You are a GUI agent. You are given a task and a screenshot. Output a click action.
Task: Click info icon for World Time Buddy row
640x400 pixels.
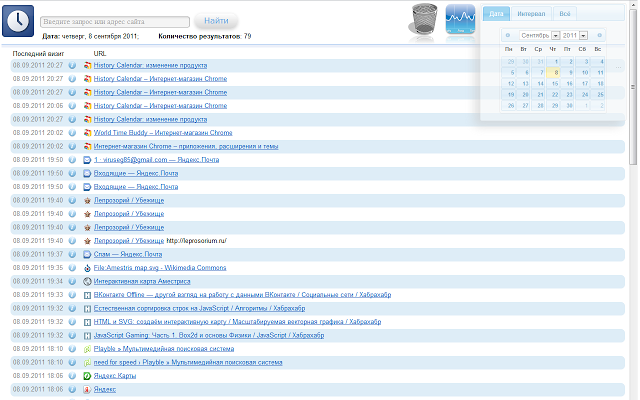tap(72, 133)
